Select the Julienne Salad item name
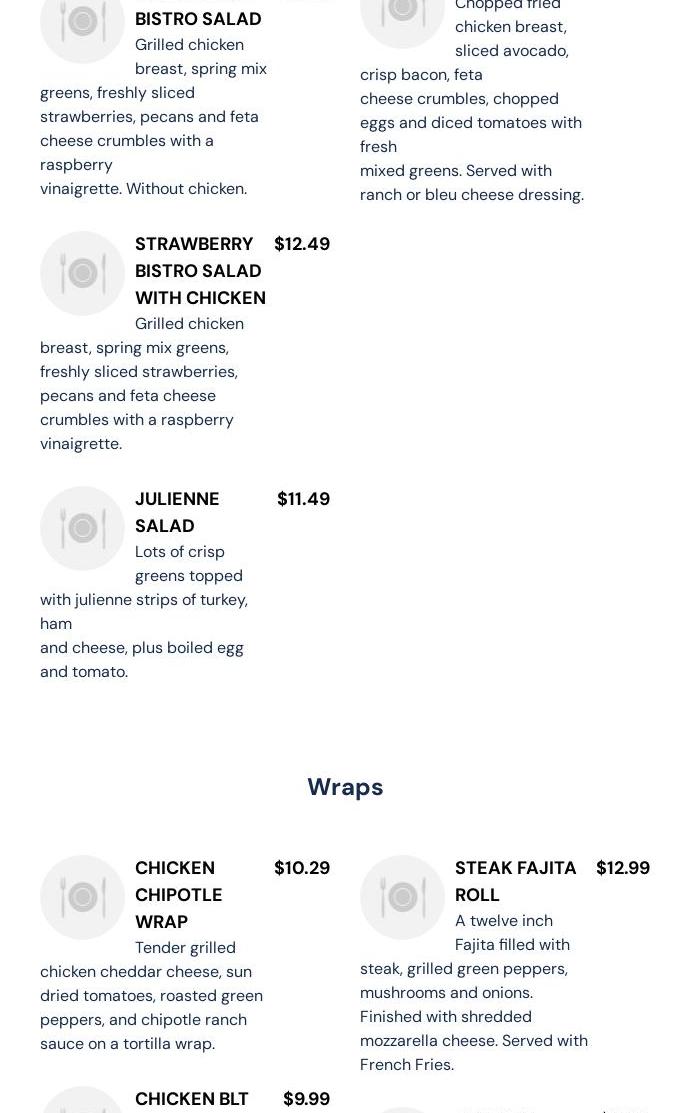Viewport: 690px width, 1113px height. click(177, 511)
